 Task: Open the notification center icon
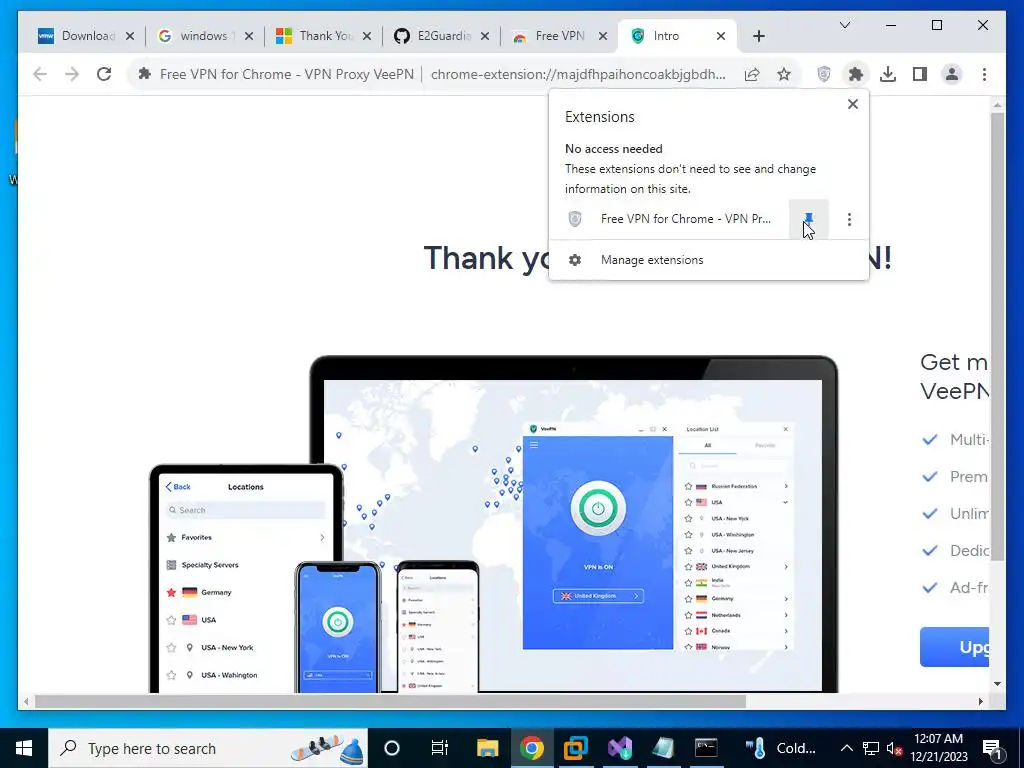[x=992, y=748]
